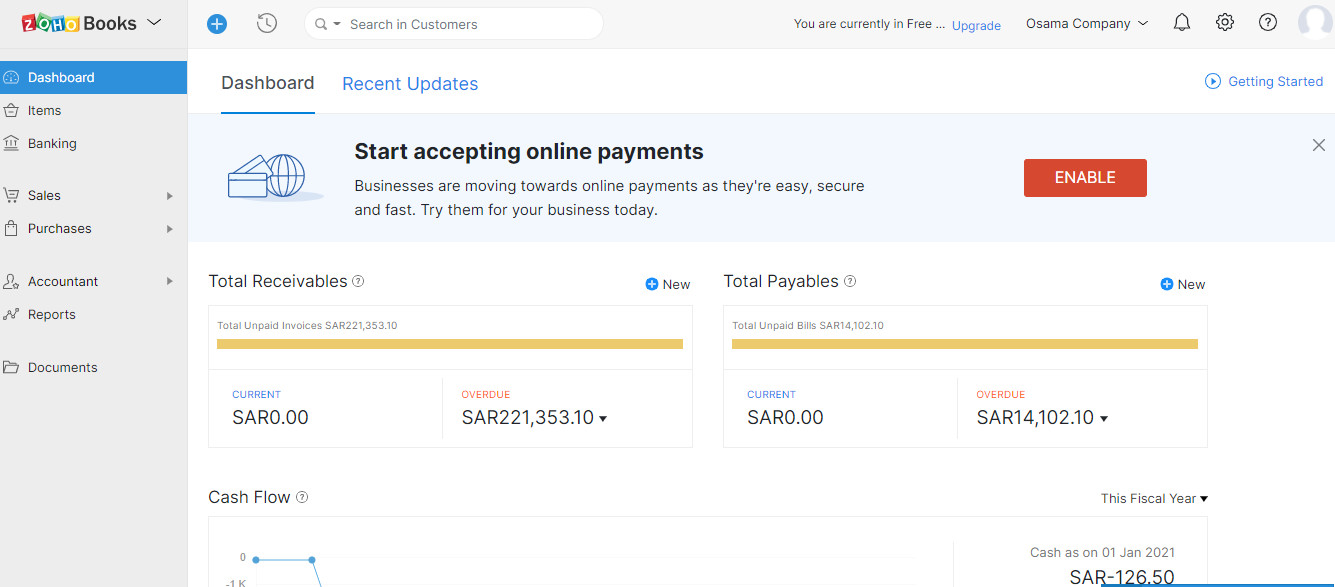This screenshot has width=1335, height=587.
Task: Open the user profile avatar
Action: (1315, 23)
